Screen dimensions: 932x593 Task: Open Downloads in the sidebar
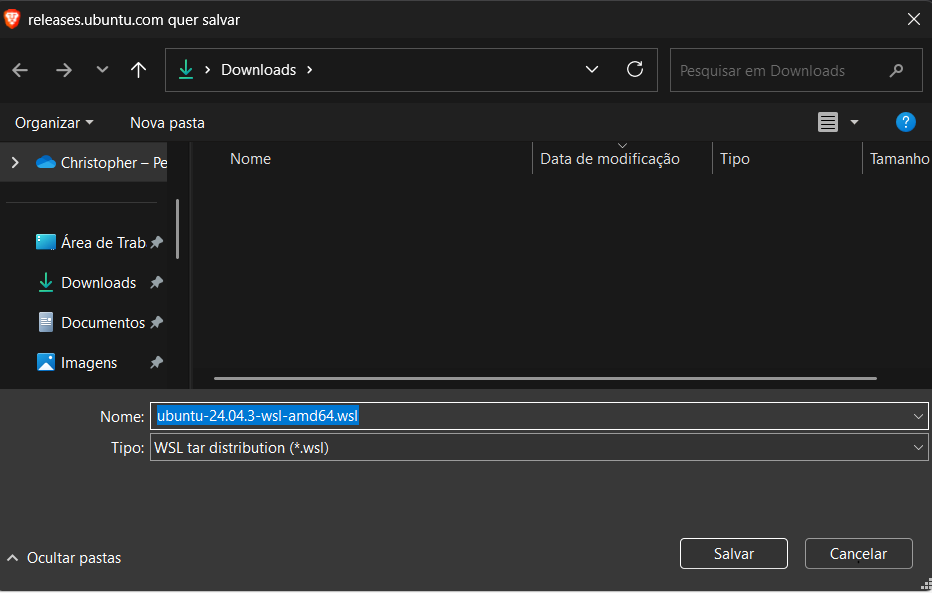pyautogui.click(x=87, y=283)
